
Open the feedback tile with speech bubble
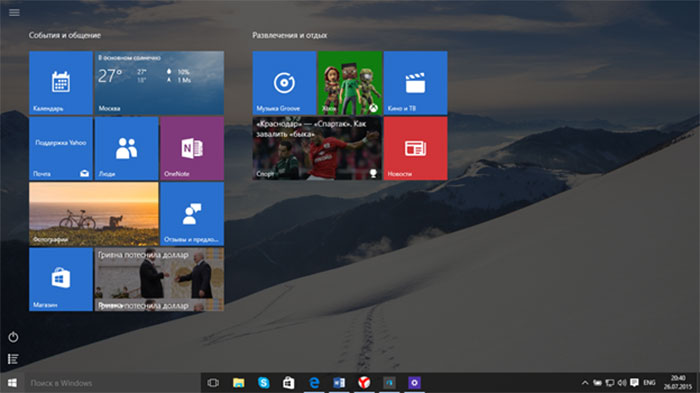tap(192, 214)
